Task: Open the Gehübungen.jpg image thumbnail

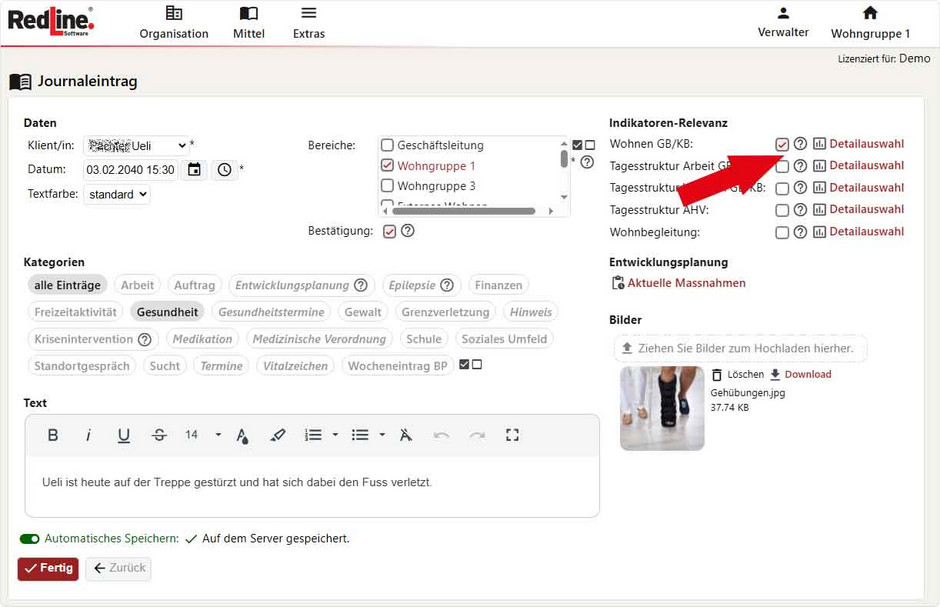Action: click(662, 408)
